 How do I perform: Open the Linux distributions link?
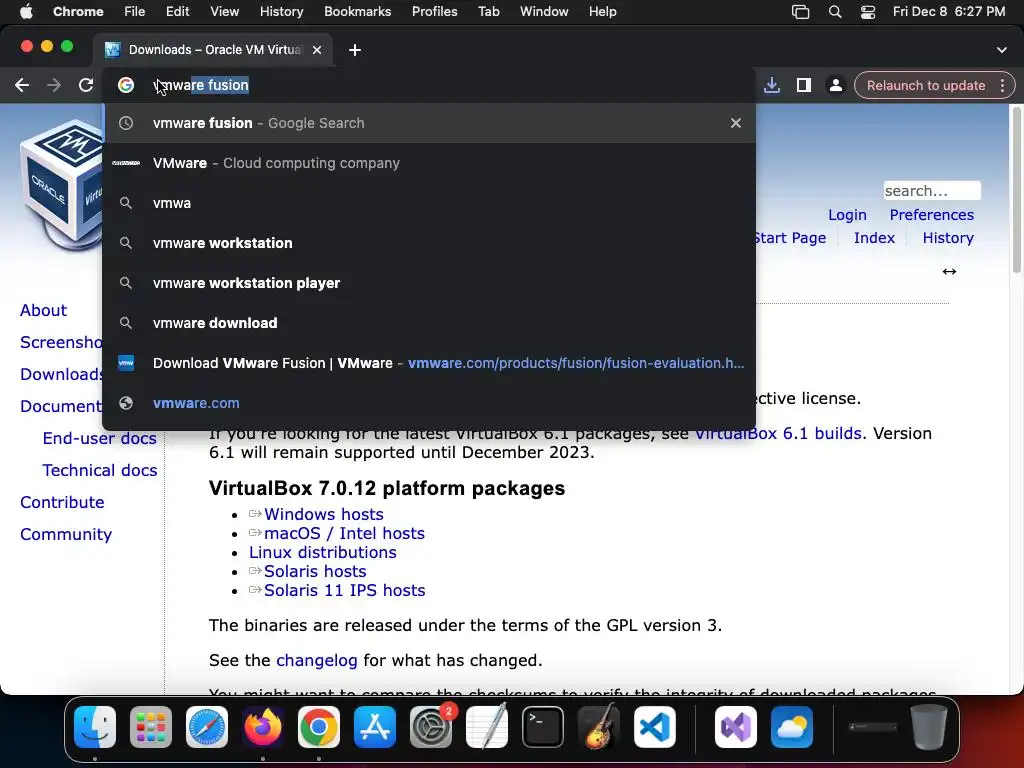323,552
